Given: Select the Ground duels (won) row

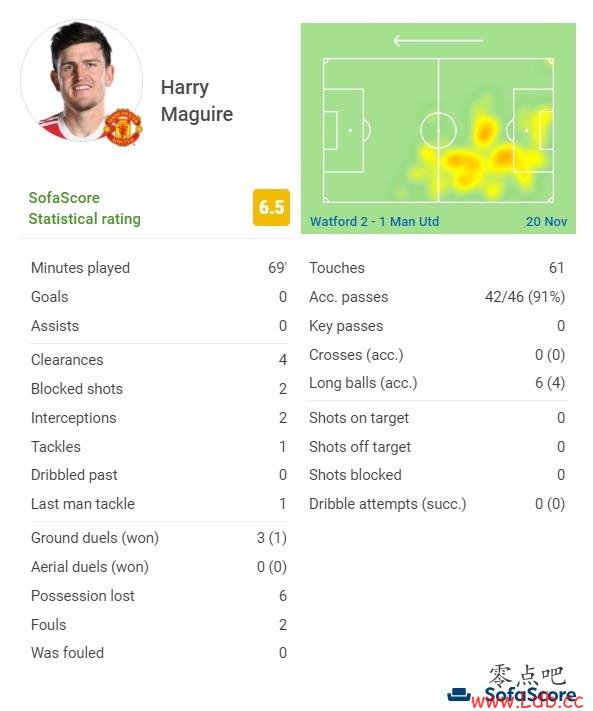Looking at the screenshot, I should [159, 538].
